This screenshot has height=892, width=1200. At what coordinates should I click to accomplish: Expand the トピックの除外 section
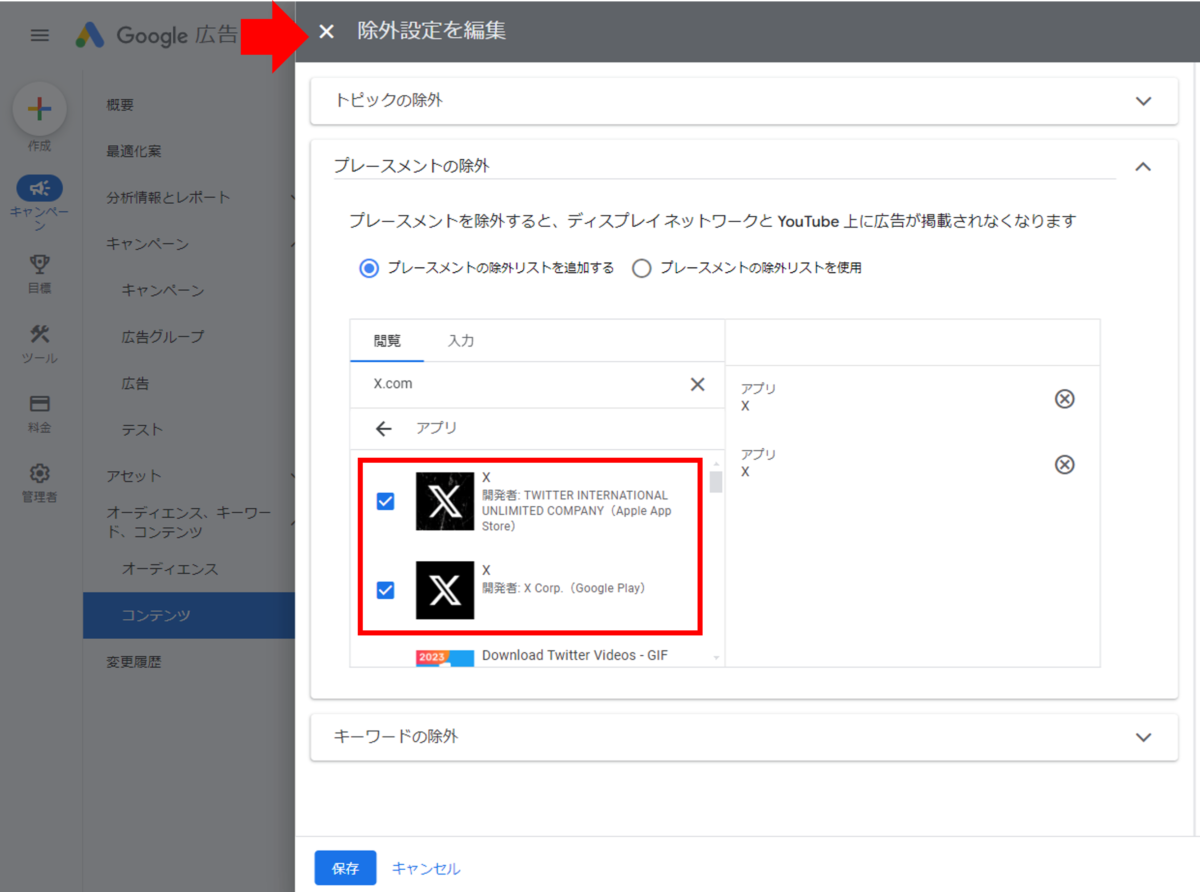(1144, 101)
